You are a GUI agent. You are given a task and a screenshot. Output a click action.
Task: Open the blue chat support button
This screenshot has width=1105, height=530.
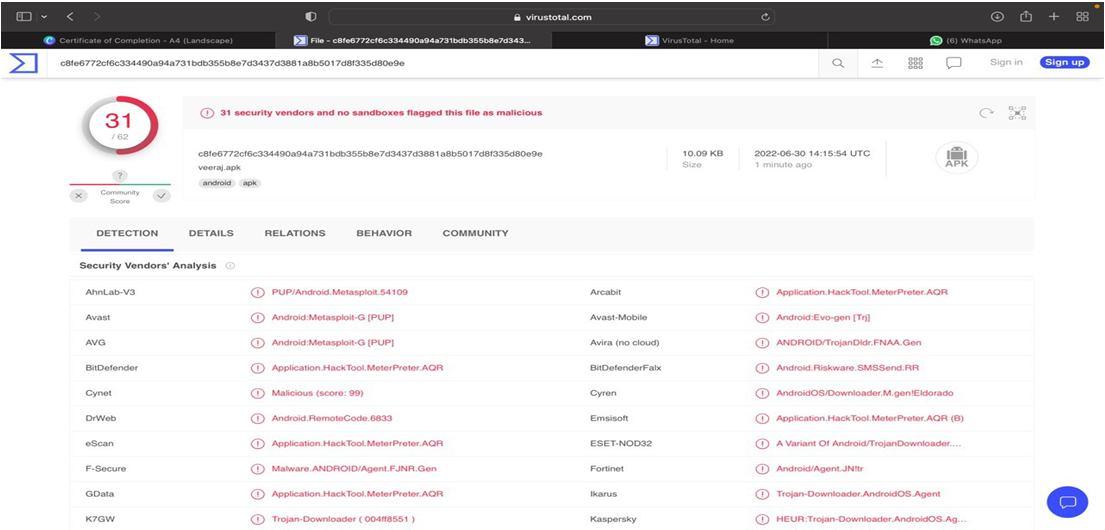(1068, 502)
